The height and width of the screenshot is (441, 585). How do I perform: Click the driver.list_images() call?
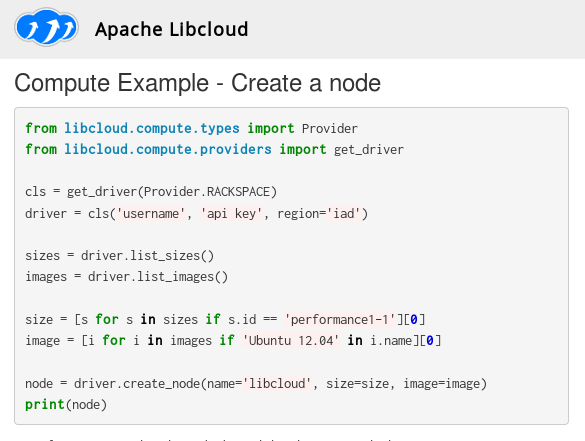158,277
